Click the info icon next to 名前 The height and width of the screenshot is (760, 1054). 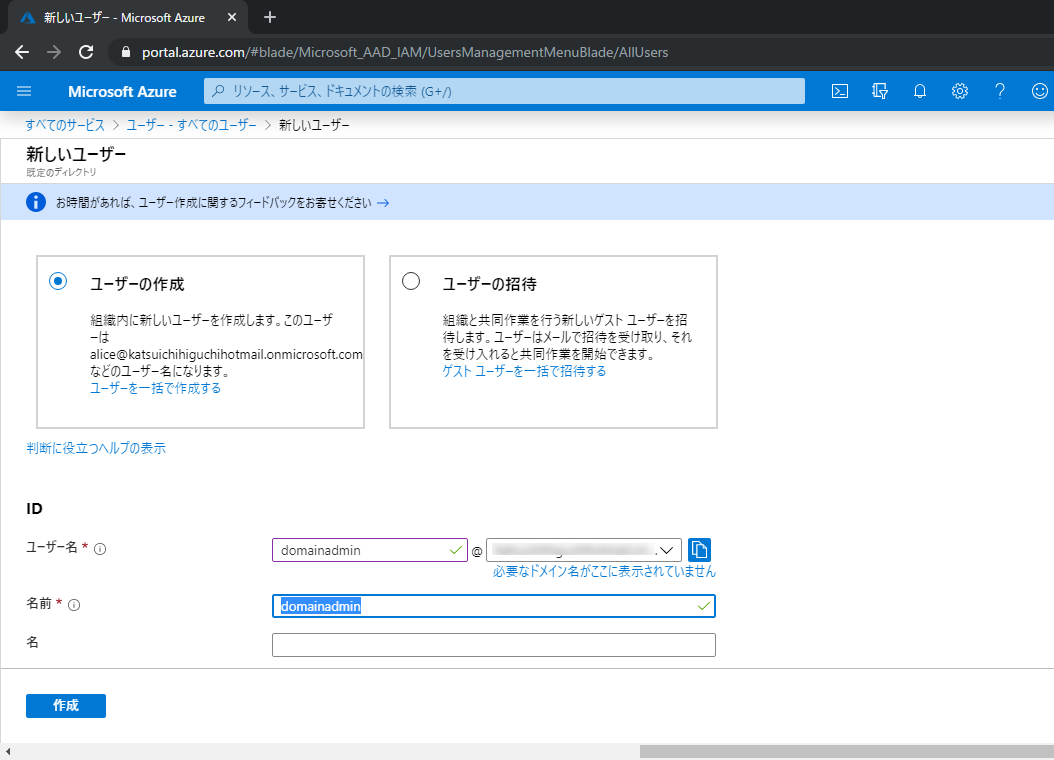75,605
